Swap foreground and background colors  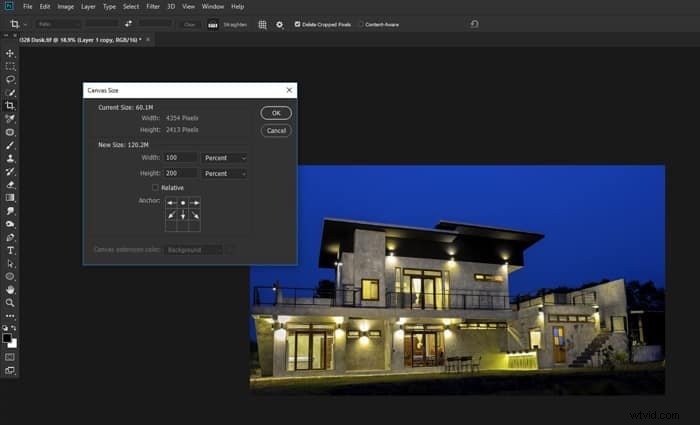point(14,328)
